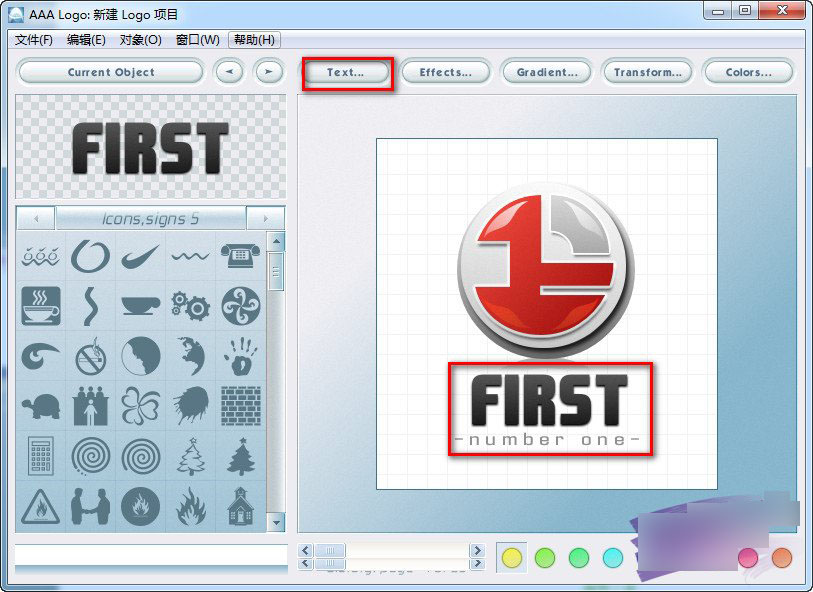Choose the handprint splatter icon
The image size is (813, 592).
(x=240, y=356)
